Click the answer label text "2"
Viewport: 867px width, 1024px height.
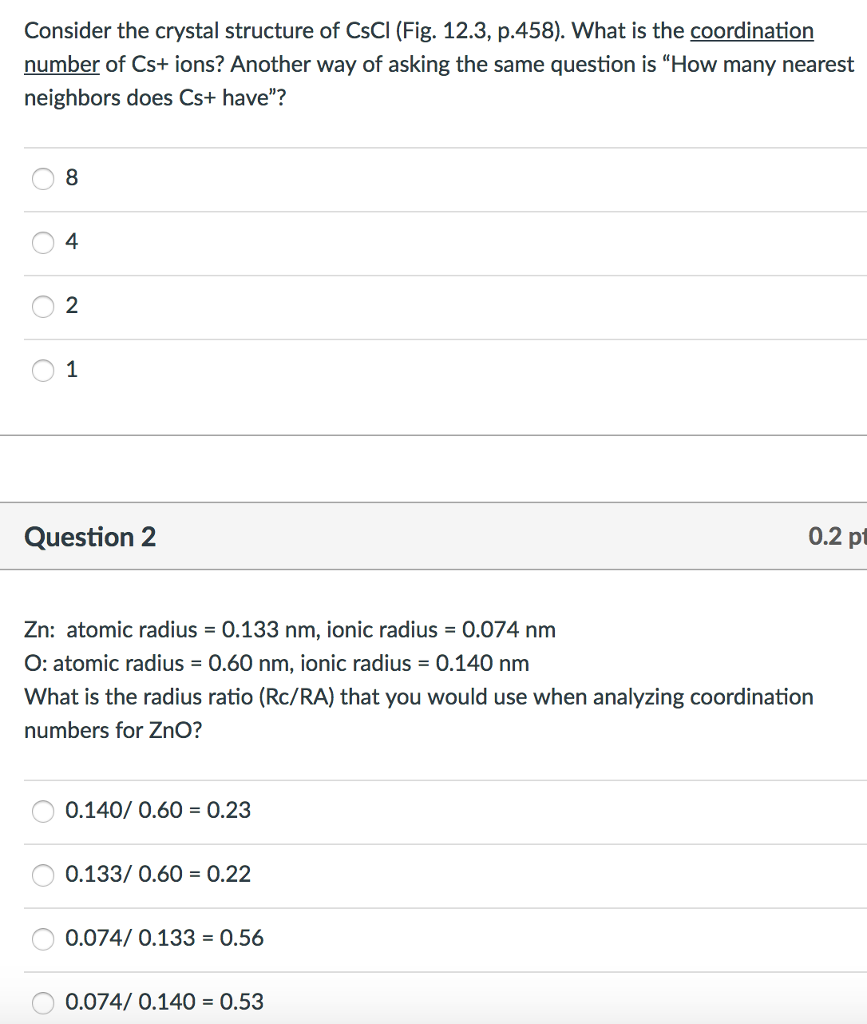point(71,306)
